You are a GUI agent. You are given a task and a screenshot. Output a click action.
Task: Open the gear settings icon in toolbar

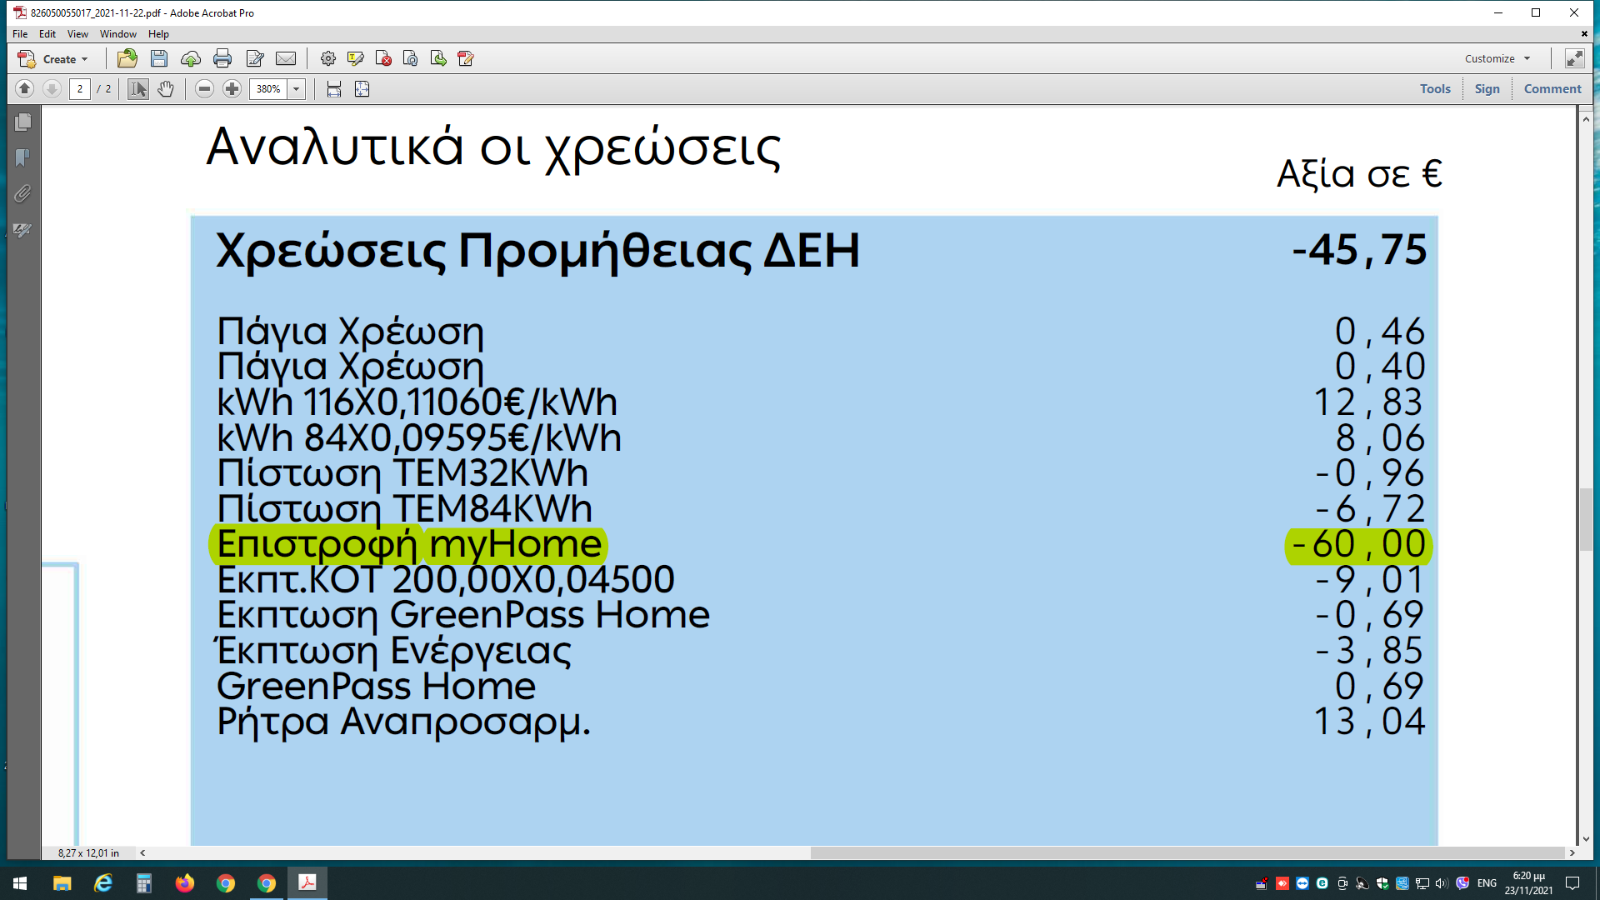pos(328,59)
